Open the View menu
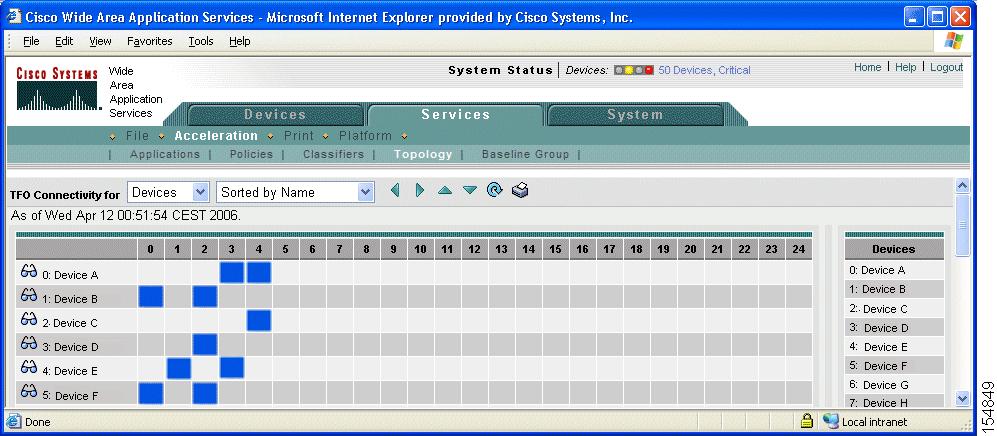Viewport: 997px width, 436px height. click(x=100, y=41)
